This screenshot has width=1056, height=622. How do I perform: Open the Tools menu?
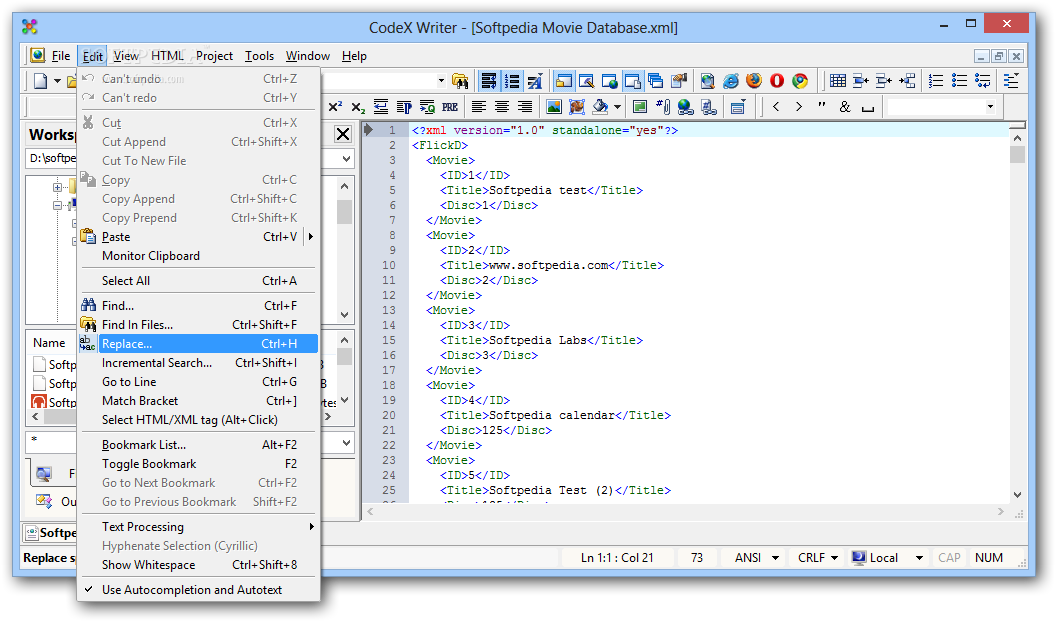pos(259,56)
